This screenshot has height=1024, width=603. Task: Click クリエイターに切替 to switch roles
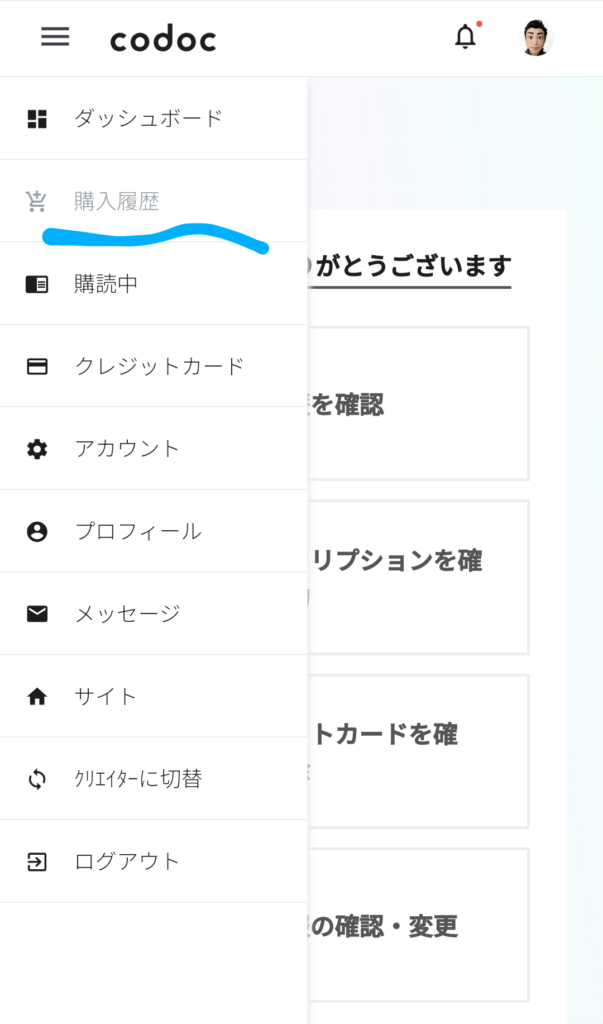click(140, 780)
